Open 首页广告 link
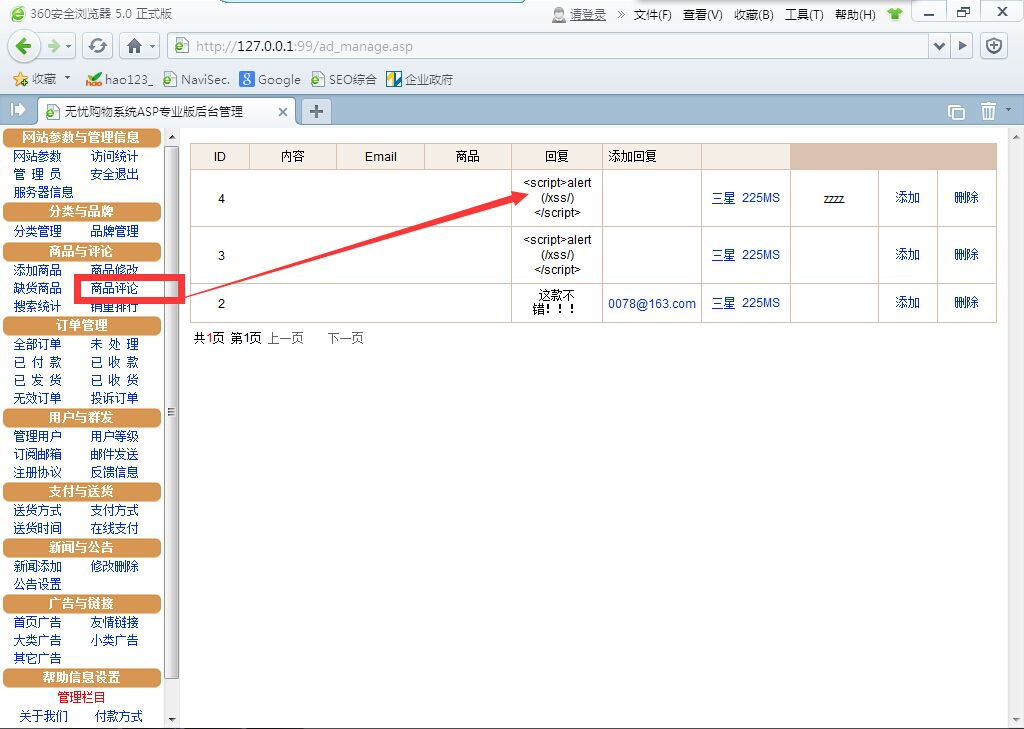1024x729 pixels. 37,622
